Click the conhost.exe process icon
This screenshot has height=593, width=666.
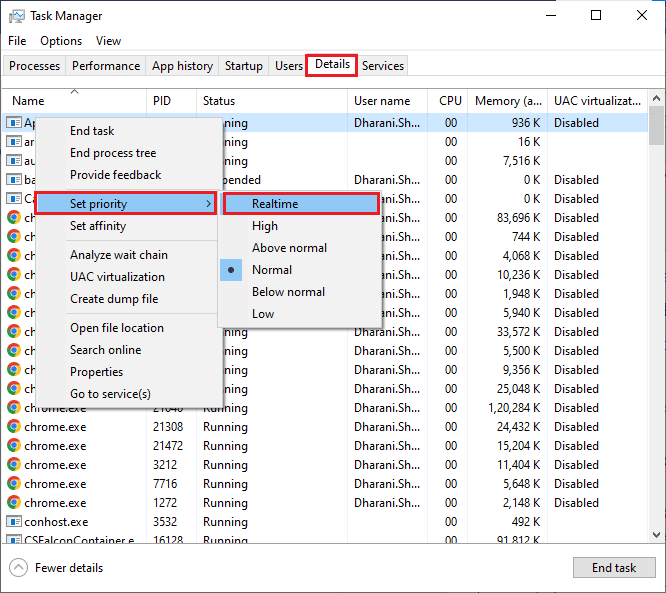click(x=14, y=522)
